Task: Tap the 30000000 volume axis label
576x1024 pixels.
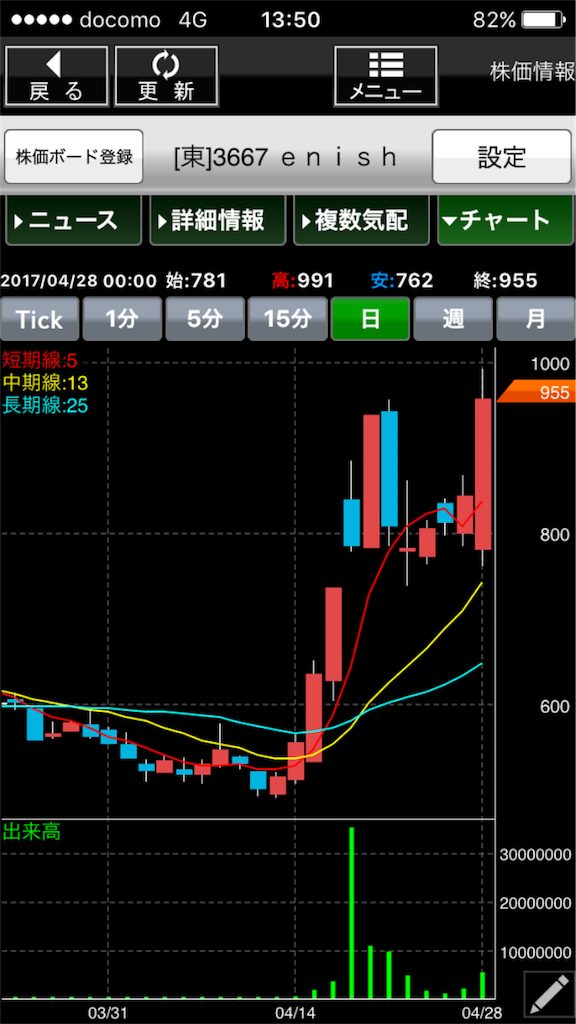Action: pos(536,854)
